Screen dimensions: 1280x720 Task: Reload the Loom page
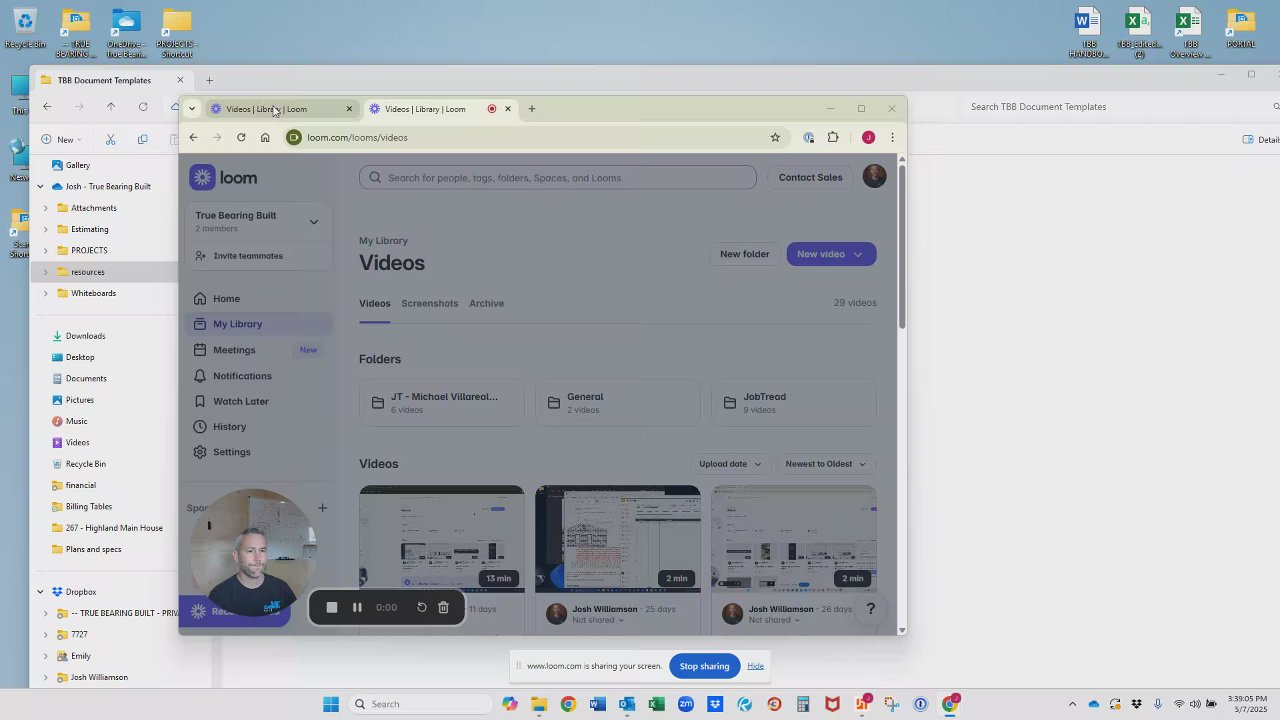[x=241, y=138]
